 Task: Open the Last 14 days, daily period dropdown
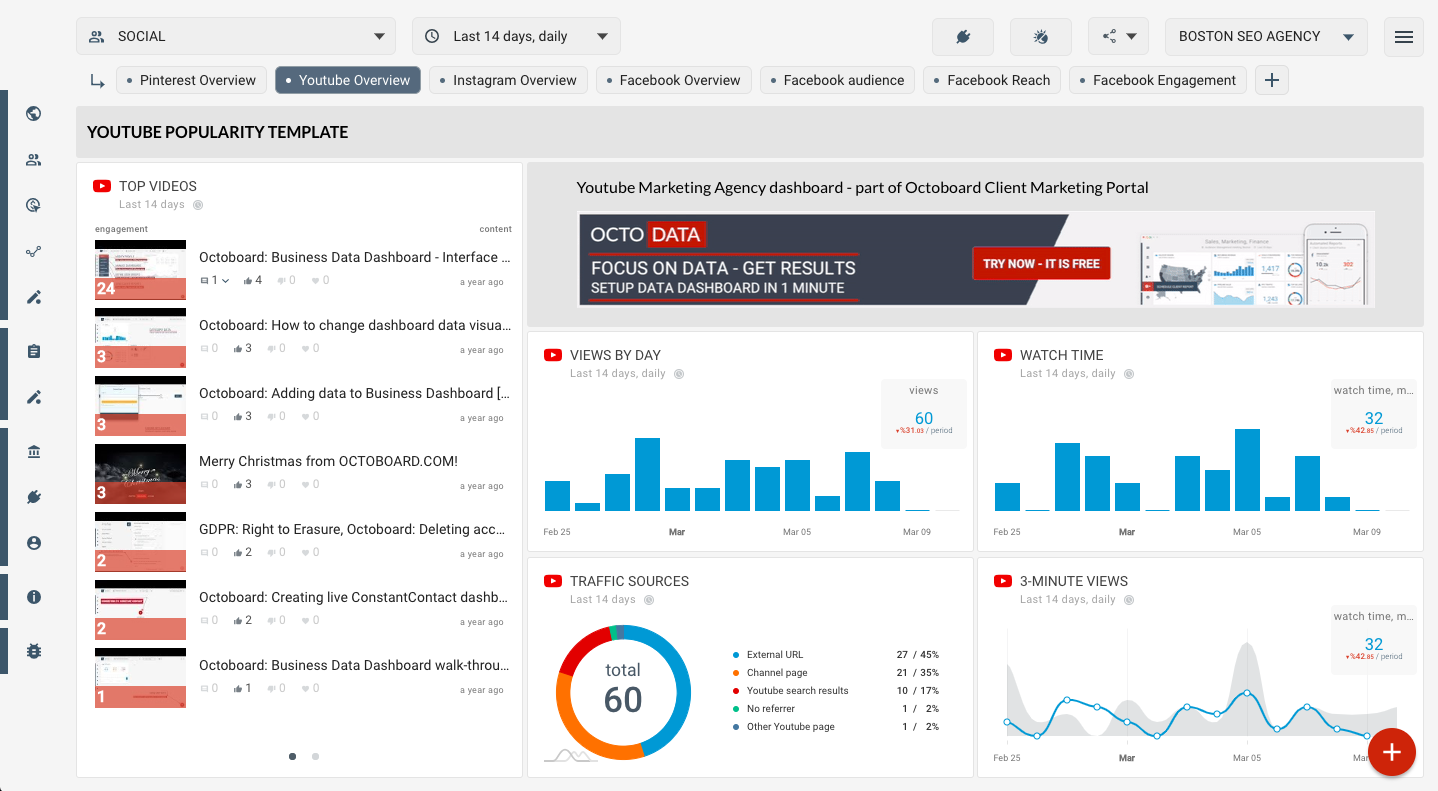pos(516,37)
